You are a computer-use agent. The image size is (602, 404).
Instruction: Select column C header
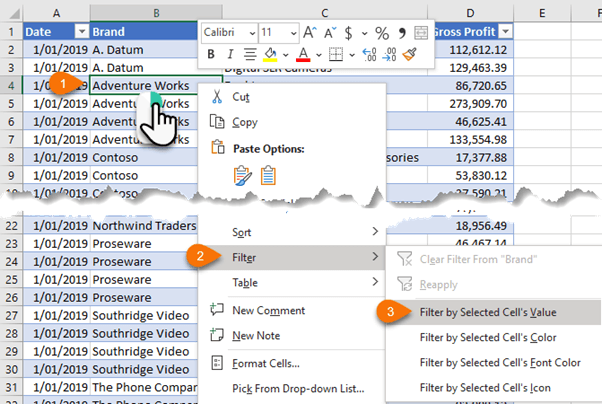tap(325, 13)
